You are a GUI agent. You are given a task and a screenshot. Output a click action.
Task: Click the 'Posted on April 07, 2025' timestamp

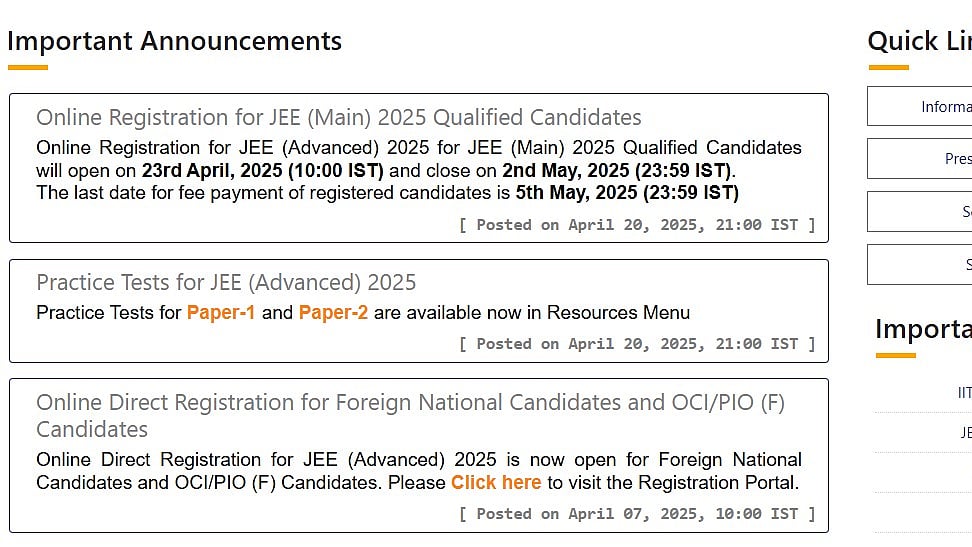coord(637,514)
